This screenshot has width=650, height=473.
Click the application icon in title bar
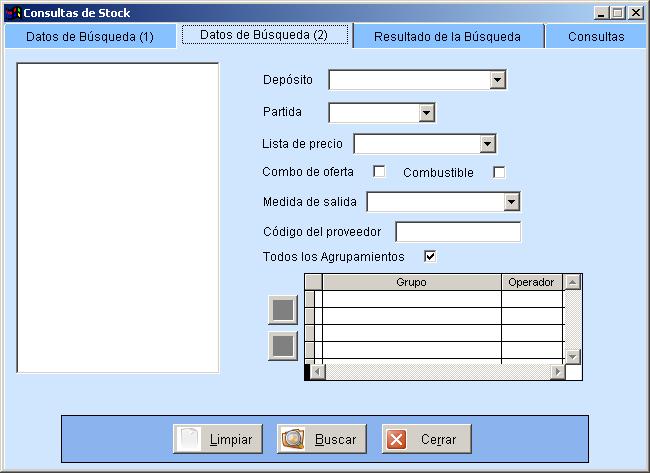[x=12, y=13]
